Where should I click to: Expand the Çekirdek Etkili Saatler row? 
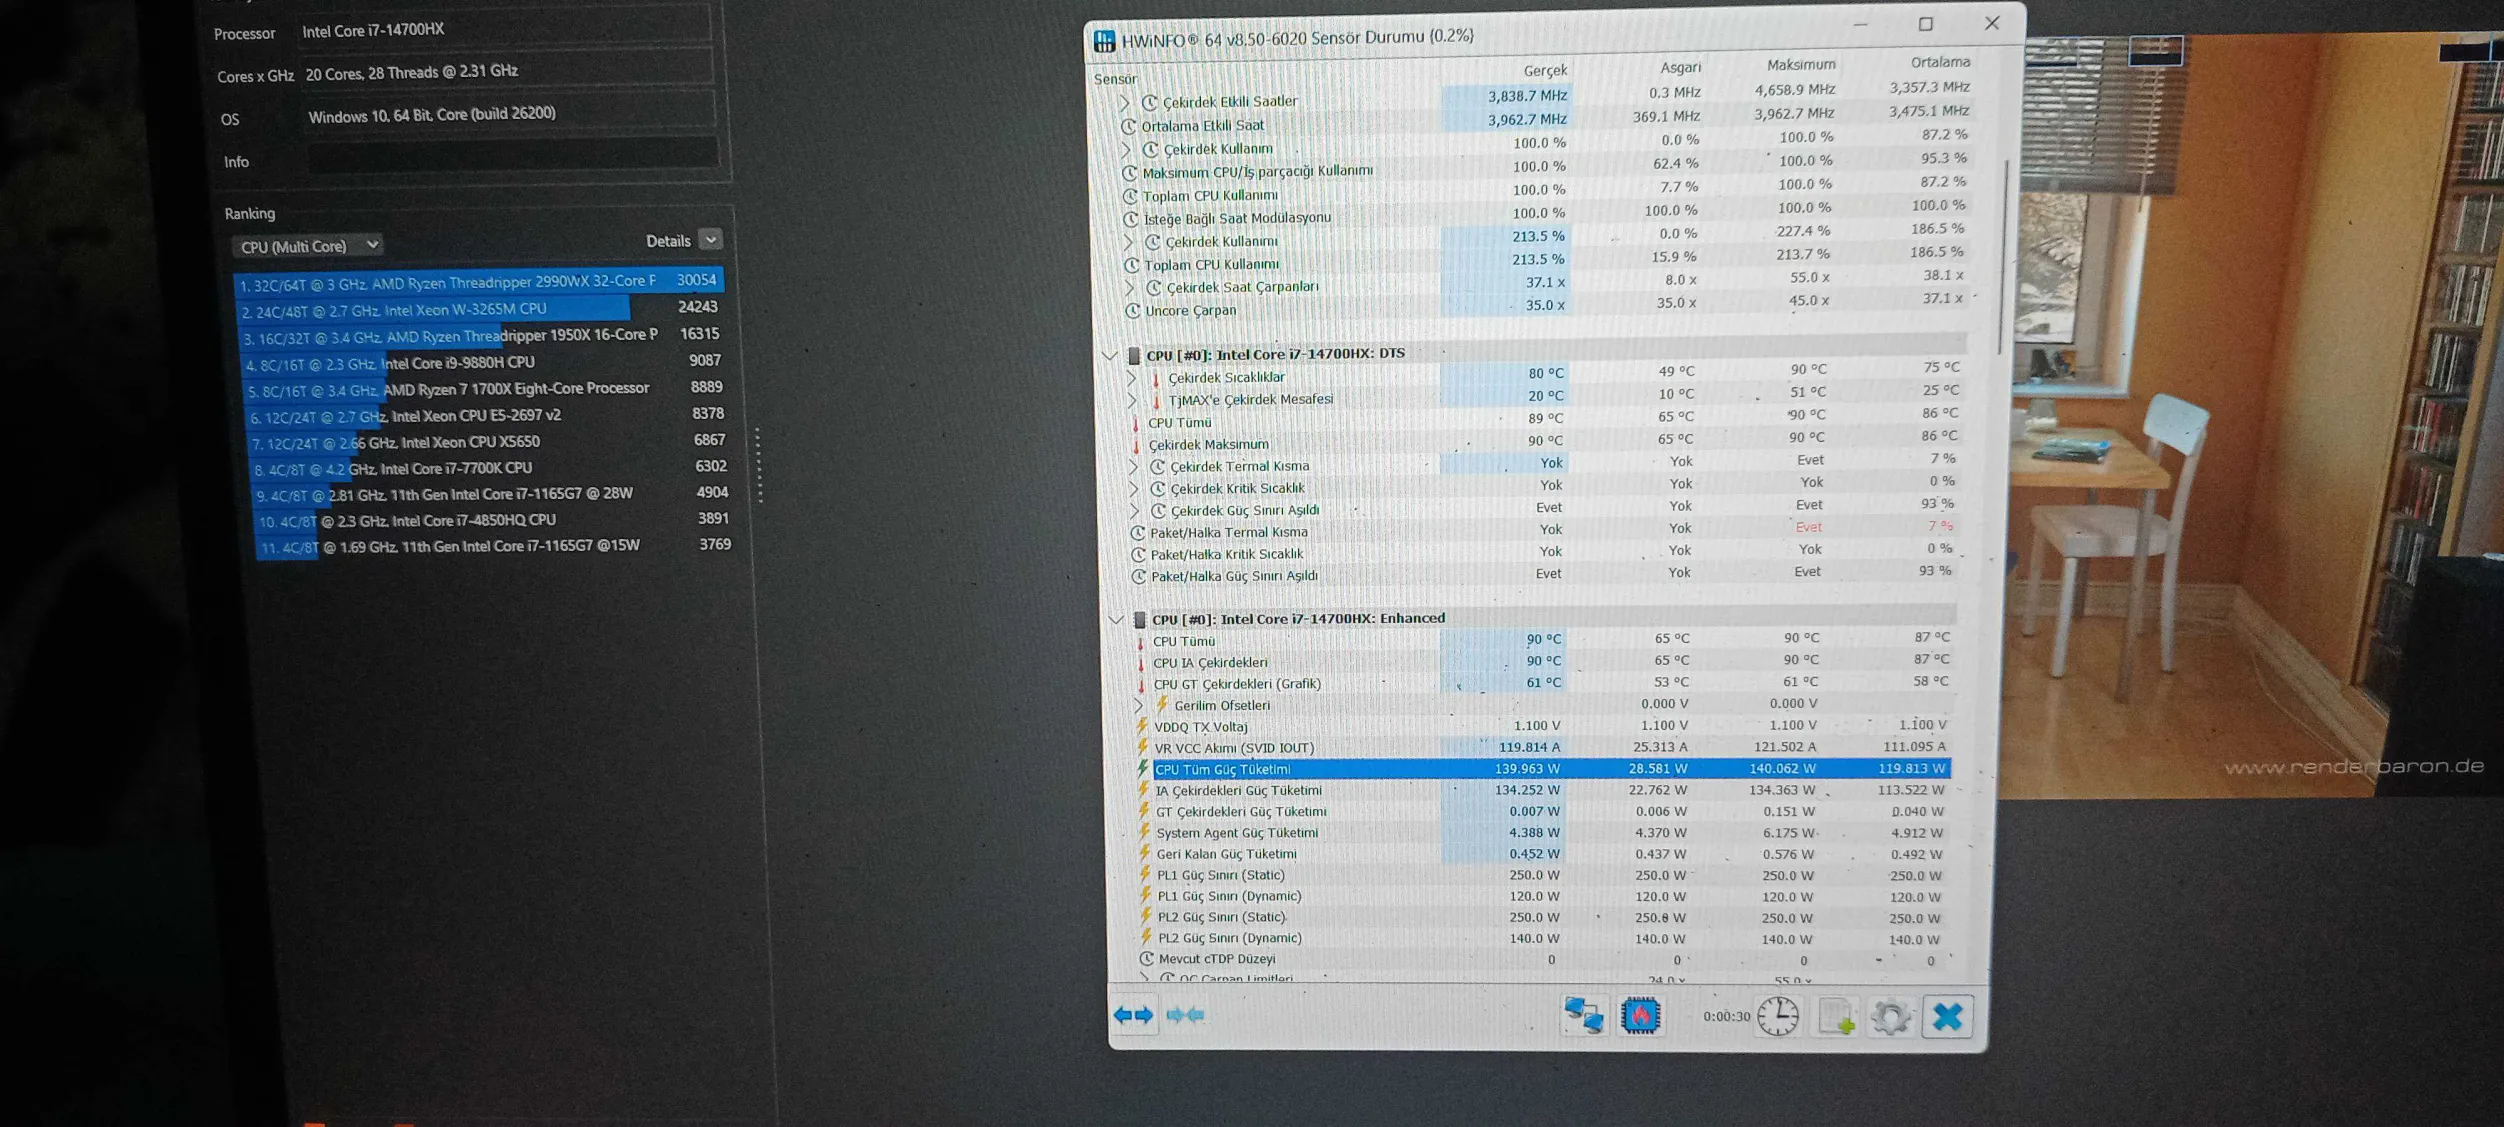pyautogui.click(x=1124, y=103)
